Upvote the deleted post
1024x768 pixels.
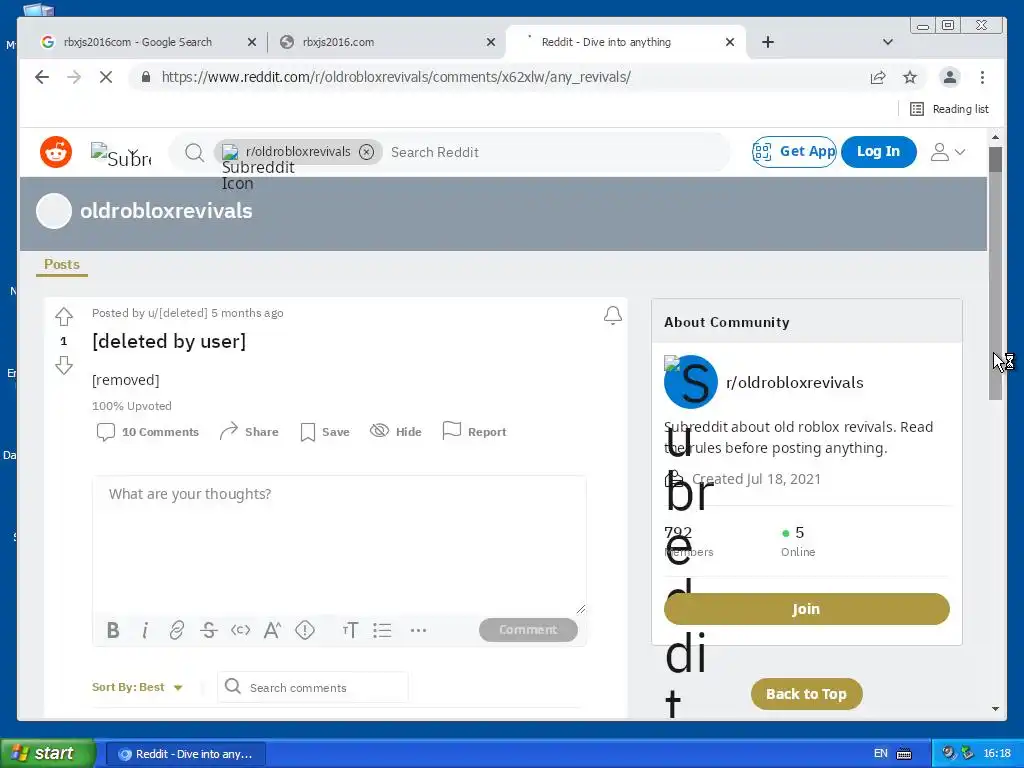pos(64,317)
